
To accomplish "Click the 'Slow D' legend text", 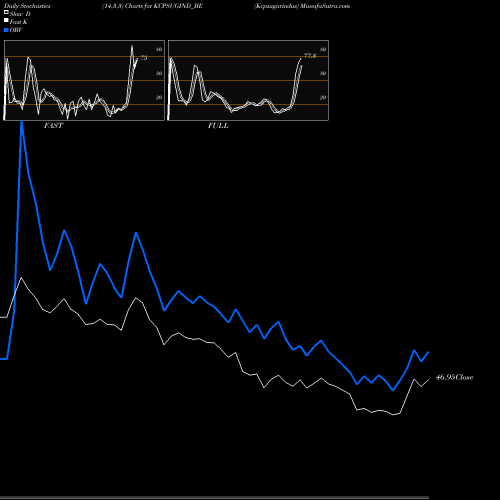I will point(20,14).
